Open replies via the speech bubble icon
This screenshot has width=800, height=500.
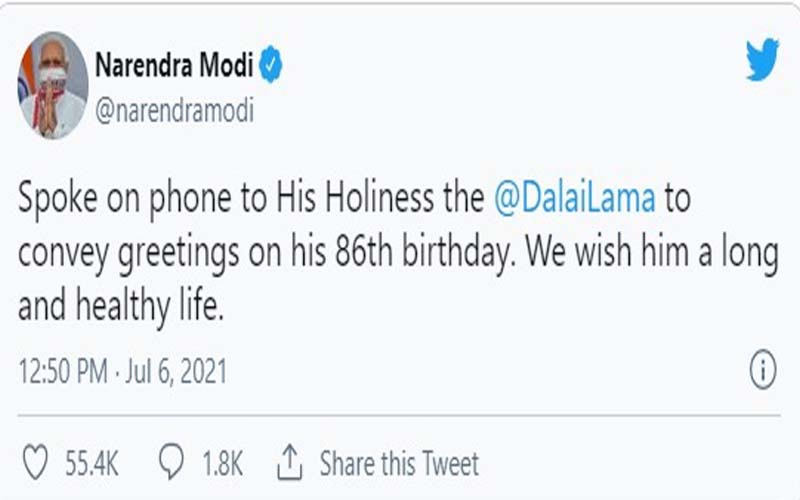coord(171,462)
